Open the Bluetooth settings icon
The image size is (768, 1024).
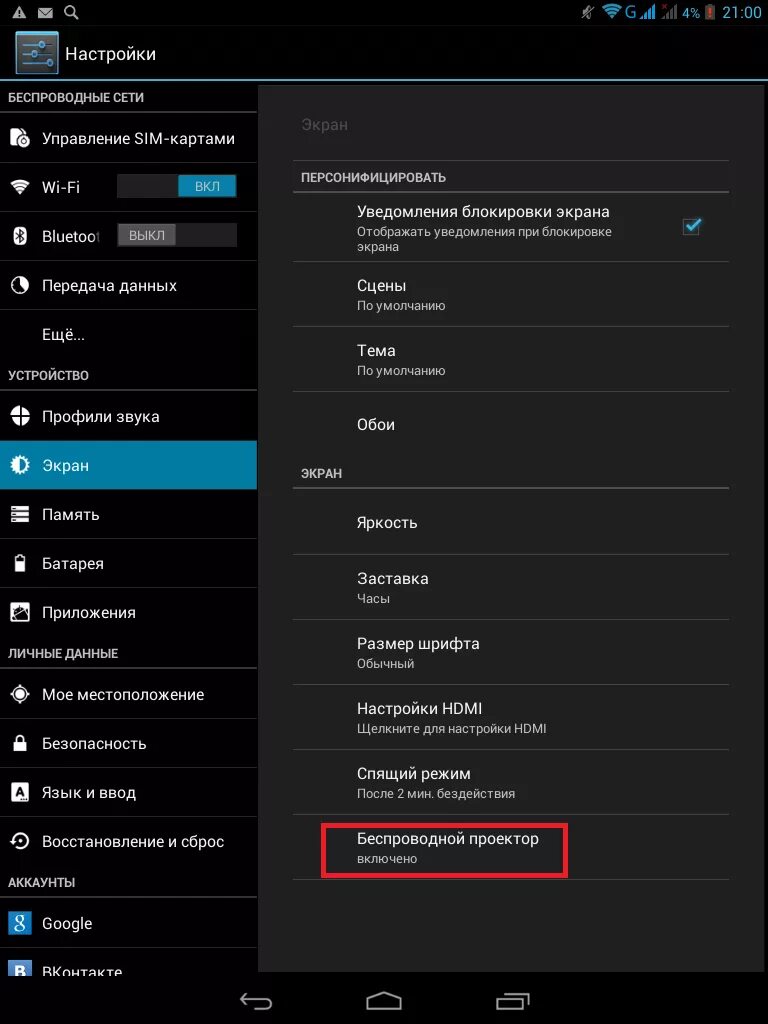(20, 236)
